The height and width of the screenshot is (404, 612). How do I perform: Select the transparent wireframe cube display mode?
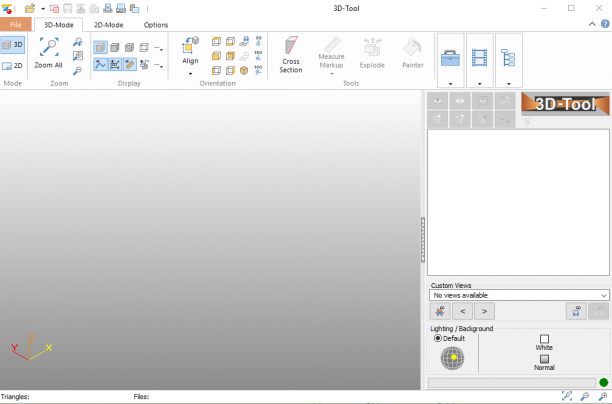[x=144, y=48]
